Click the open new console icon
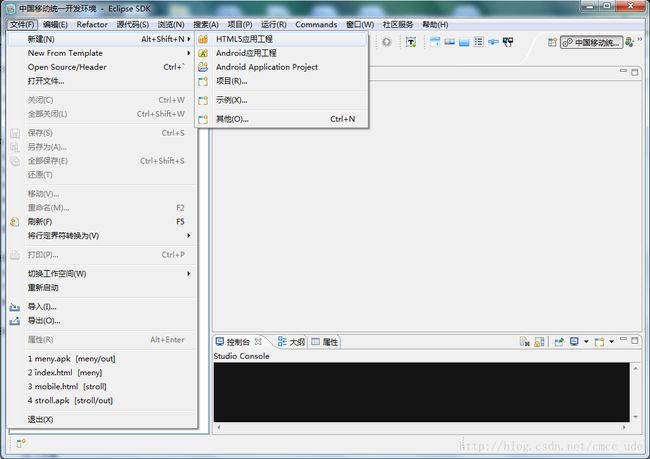This screenshot has width=650, height=459. pos(599,342)
